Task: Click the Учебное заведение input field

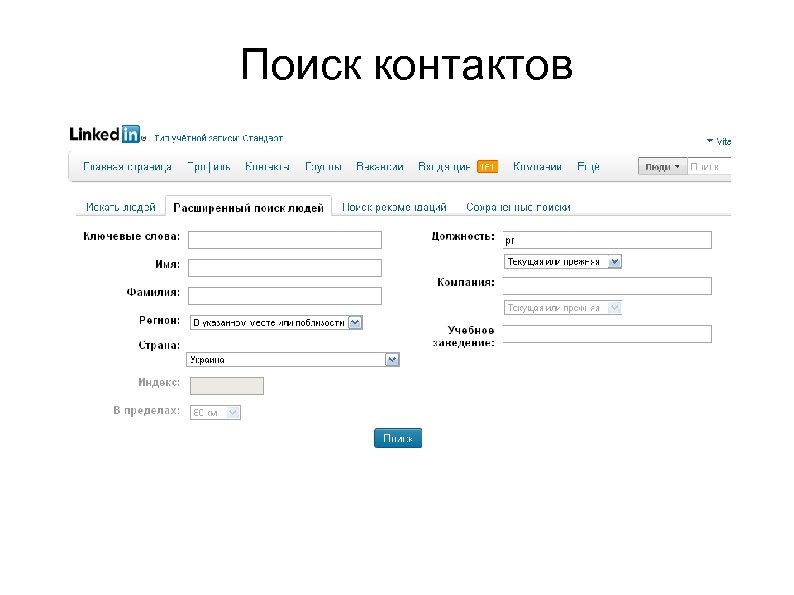Action: (x=607, y=334)
